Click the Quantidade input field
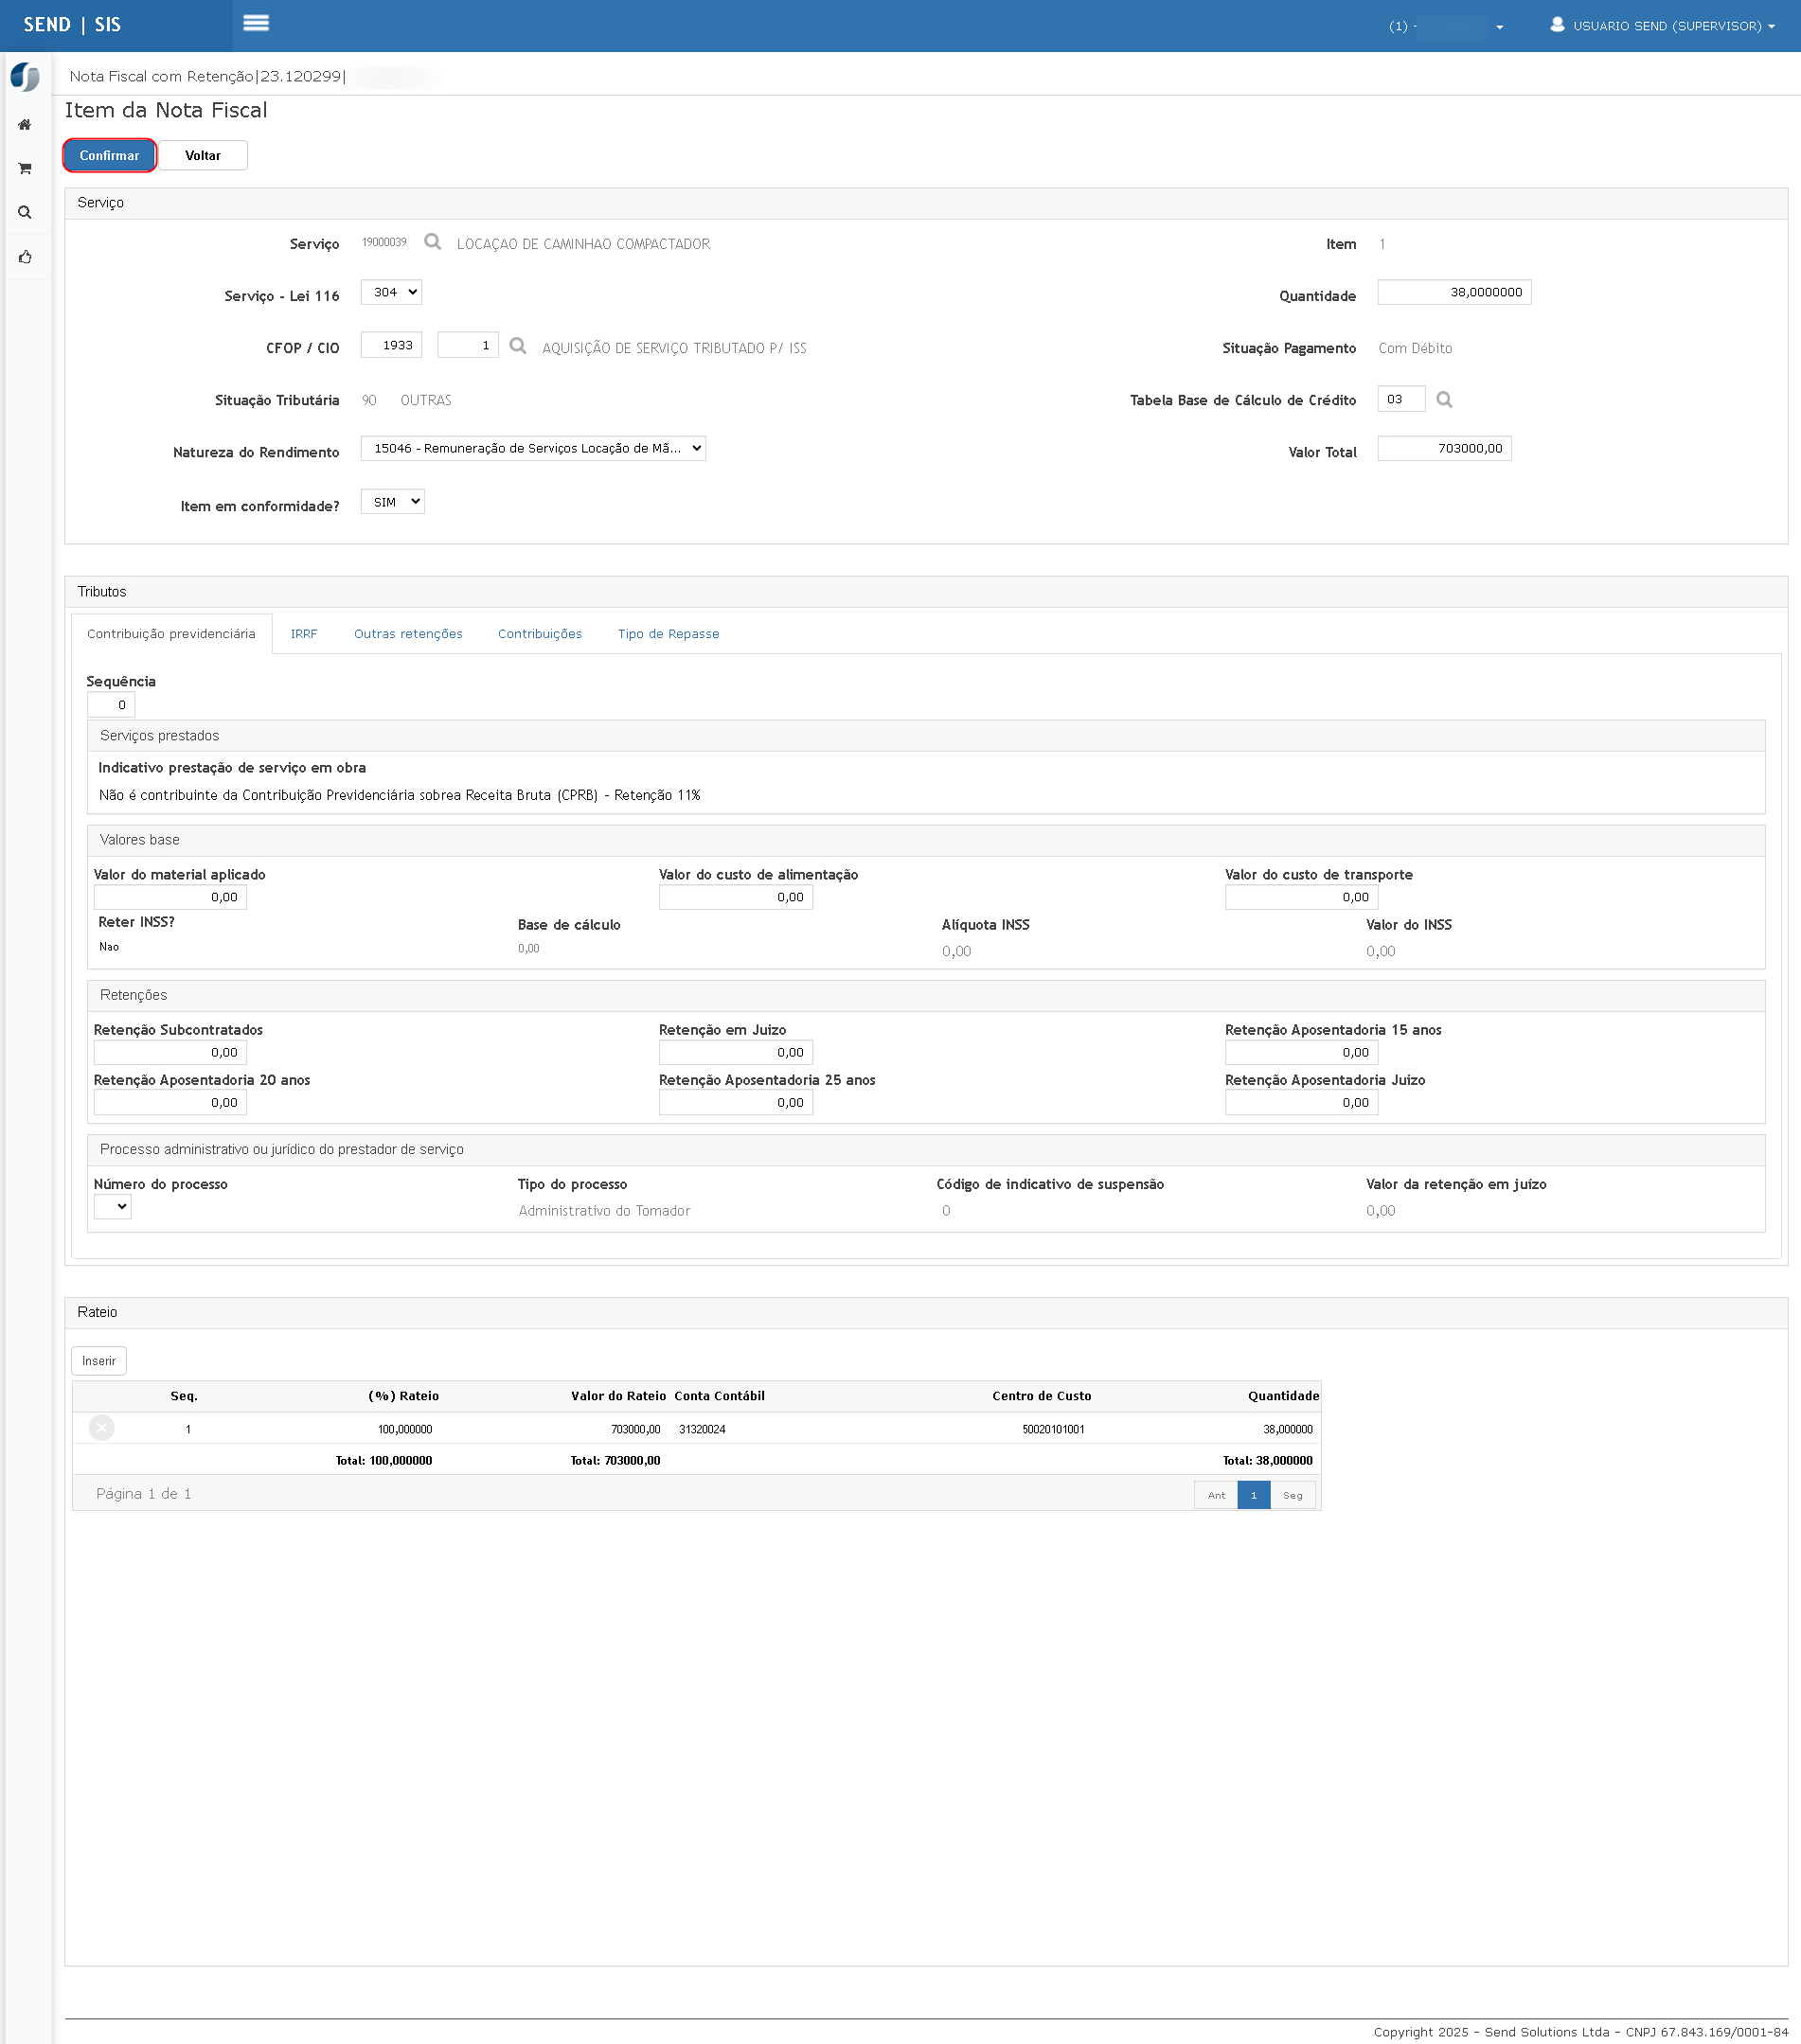1801x2044 pixels. [x=1453, y=292]
